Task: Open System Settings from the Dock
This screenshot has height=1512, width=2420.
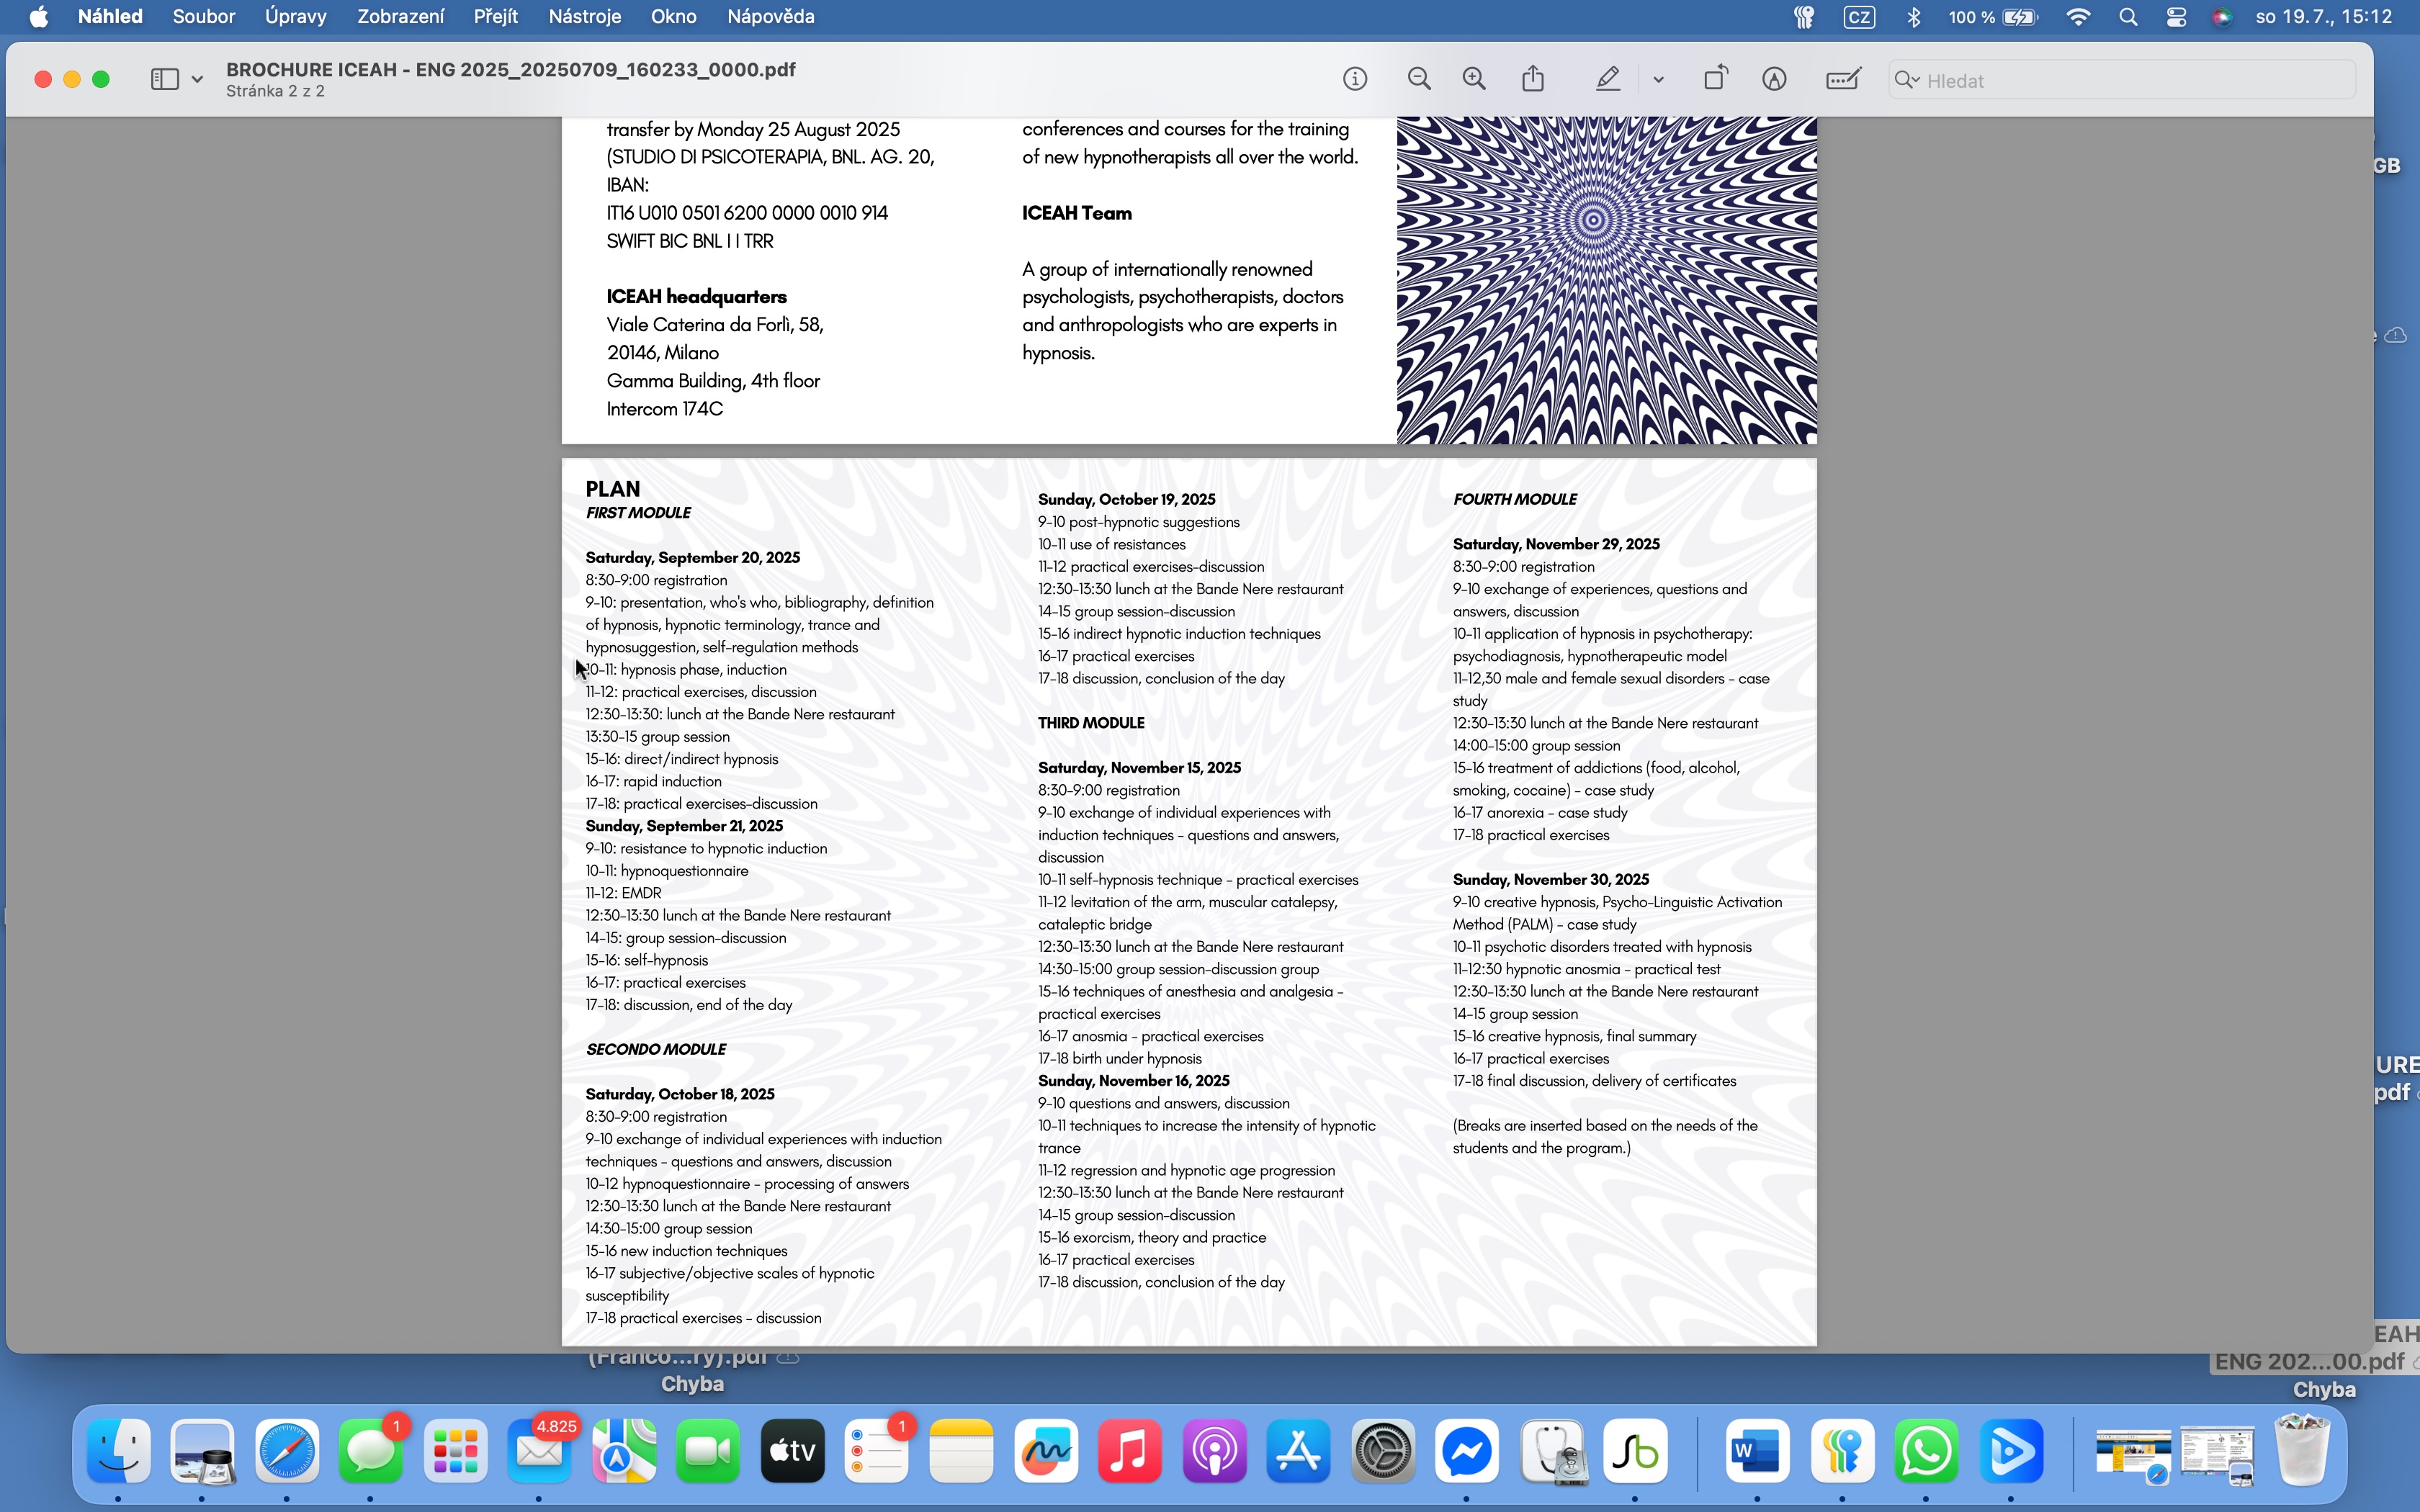Action: [x=1383, y=1450]
